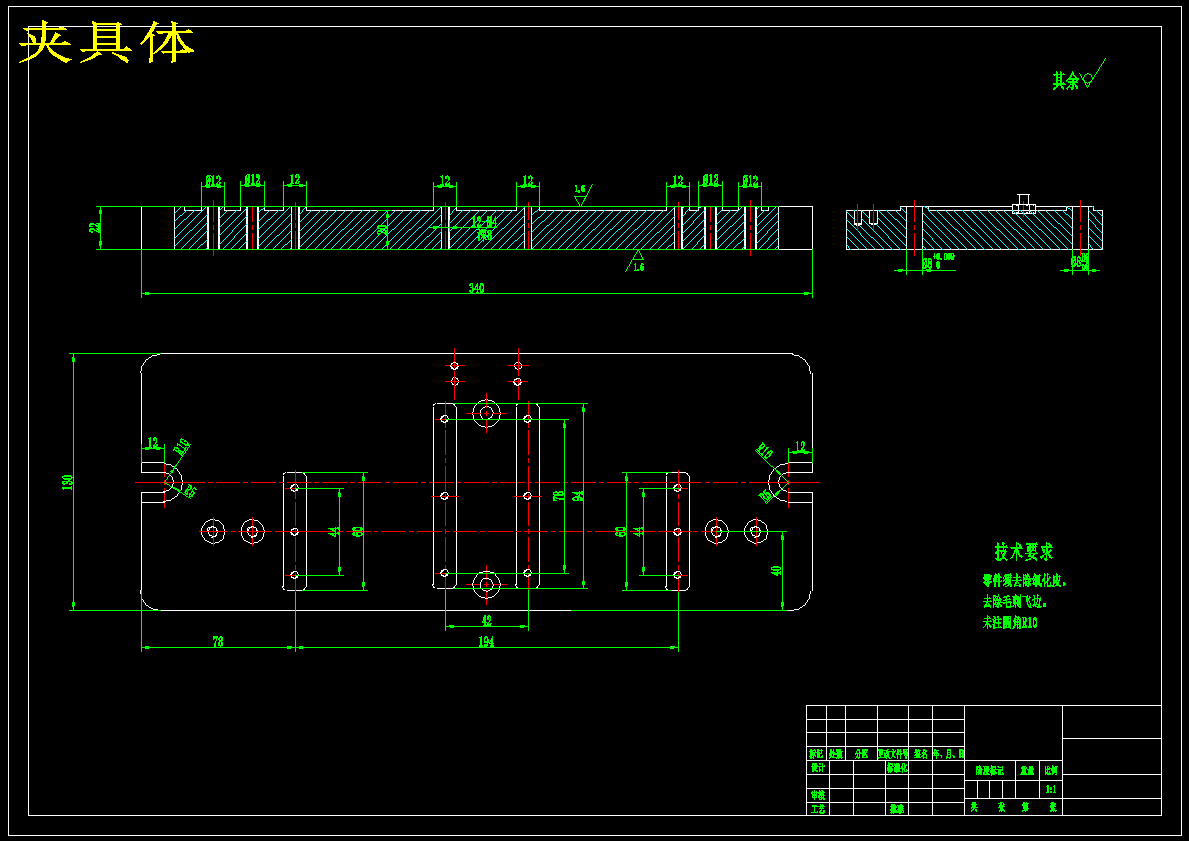Select the 340 overall length dimension
The width and height of the screenshot is (1189, 841).
tap(476, 288)
